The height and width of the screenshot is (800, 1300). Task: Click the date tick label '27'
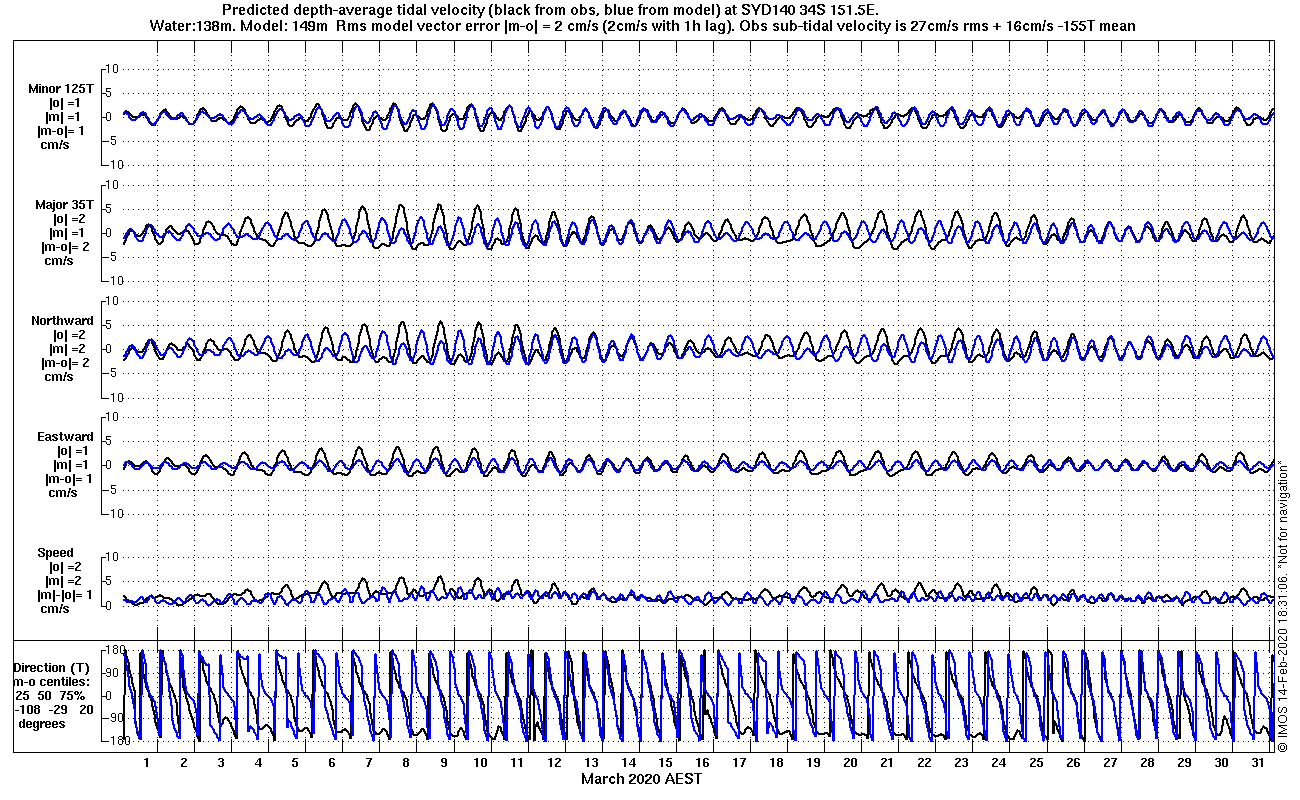1109,762
